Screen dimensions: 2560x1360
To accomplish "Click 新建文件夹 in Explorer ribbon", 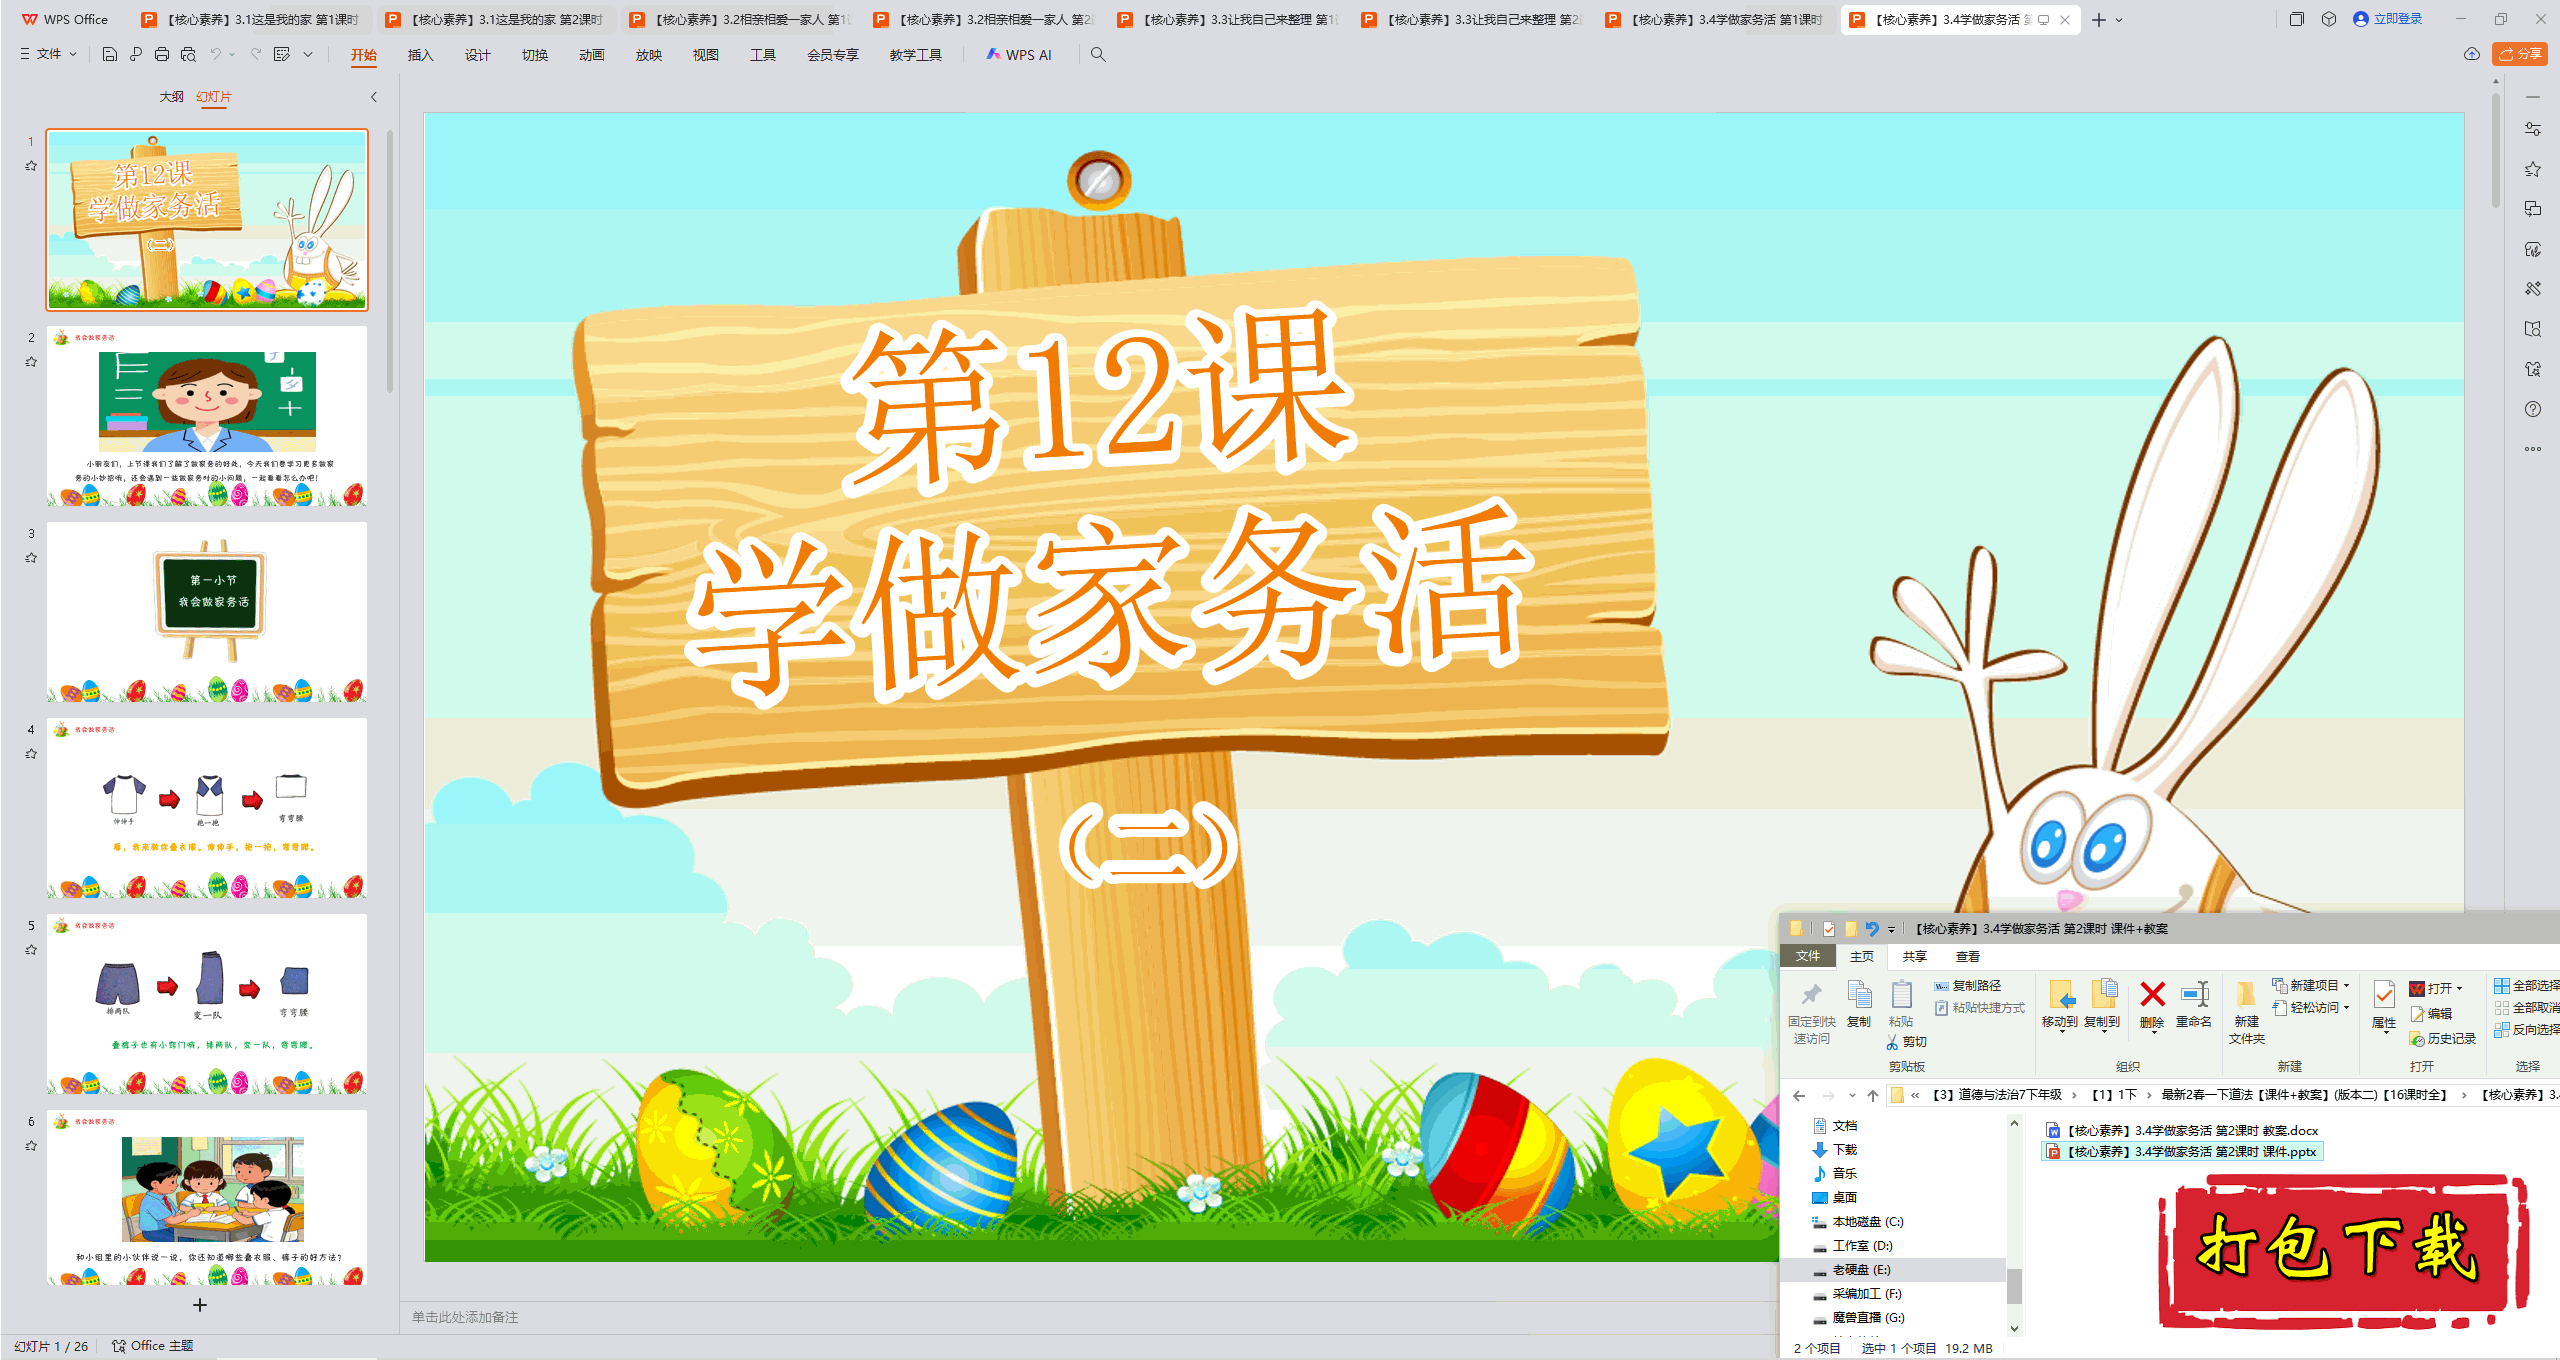I will [2247, 1012].
